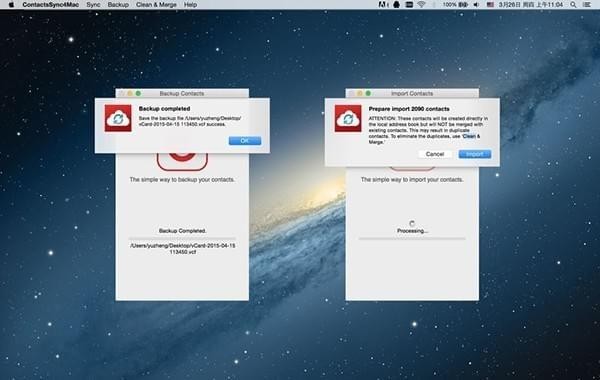
Task: Click the import progress bar under Processing
Action: (412, 238)
